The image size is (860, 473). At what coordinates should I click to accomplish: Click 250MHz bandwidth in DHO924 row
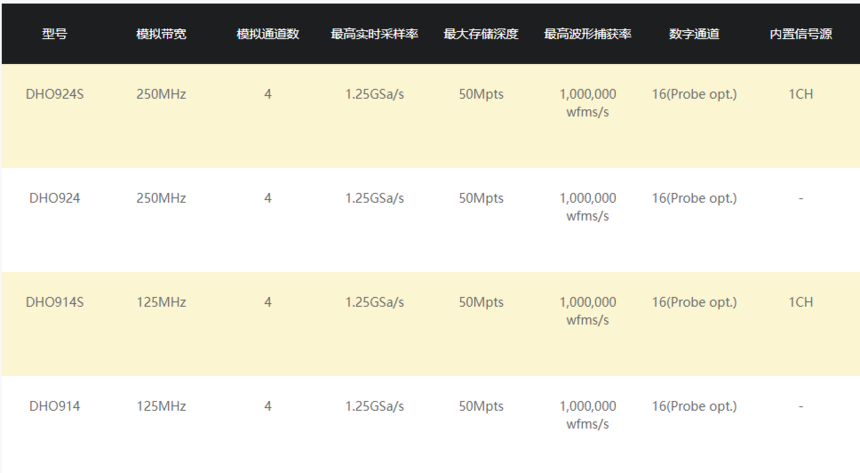tap(161, 198)
